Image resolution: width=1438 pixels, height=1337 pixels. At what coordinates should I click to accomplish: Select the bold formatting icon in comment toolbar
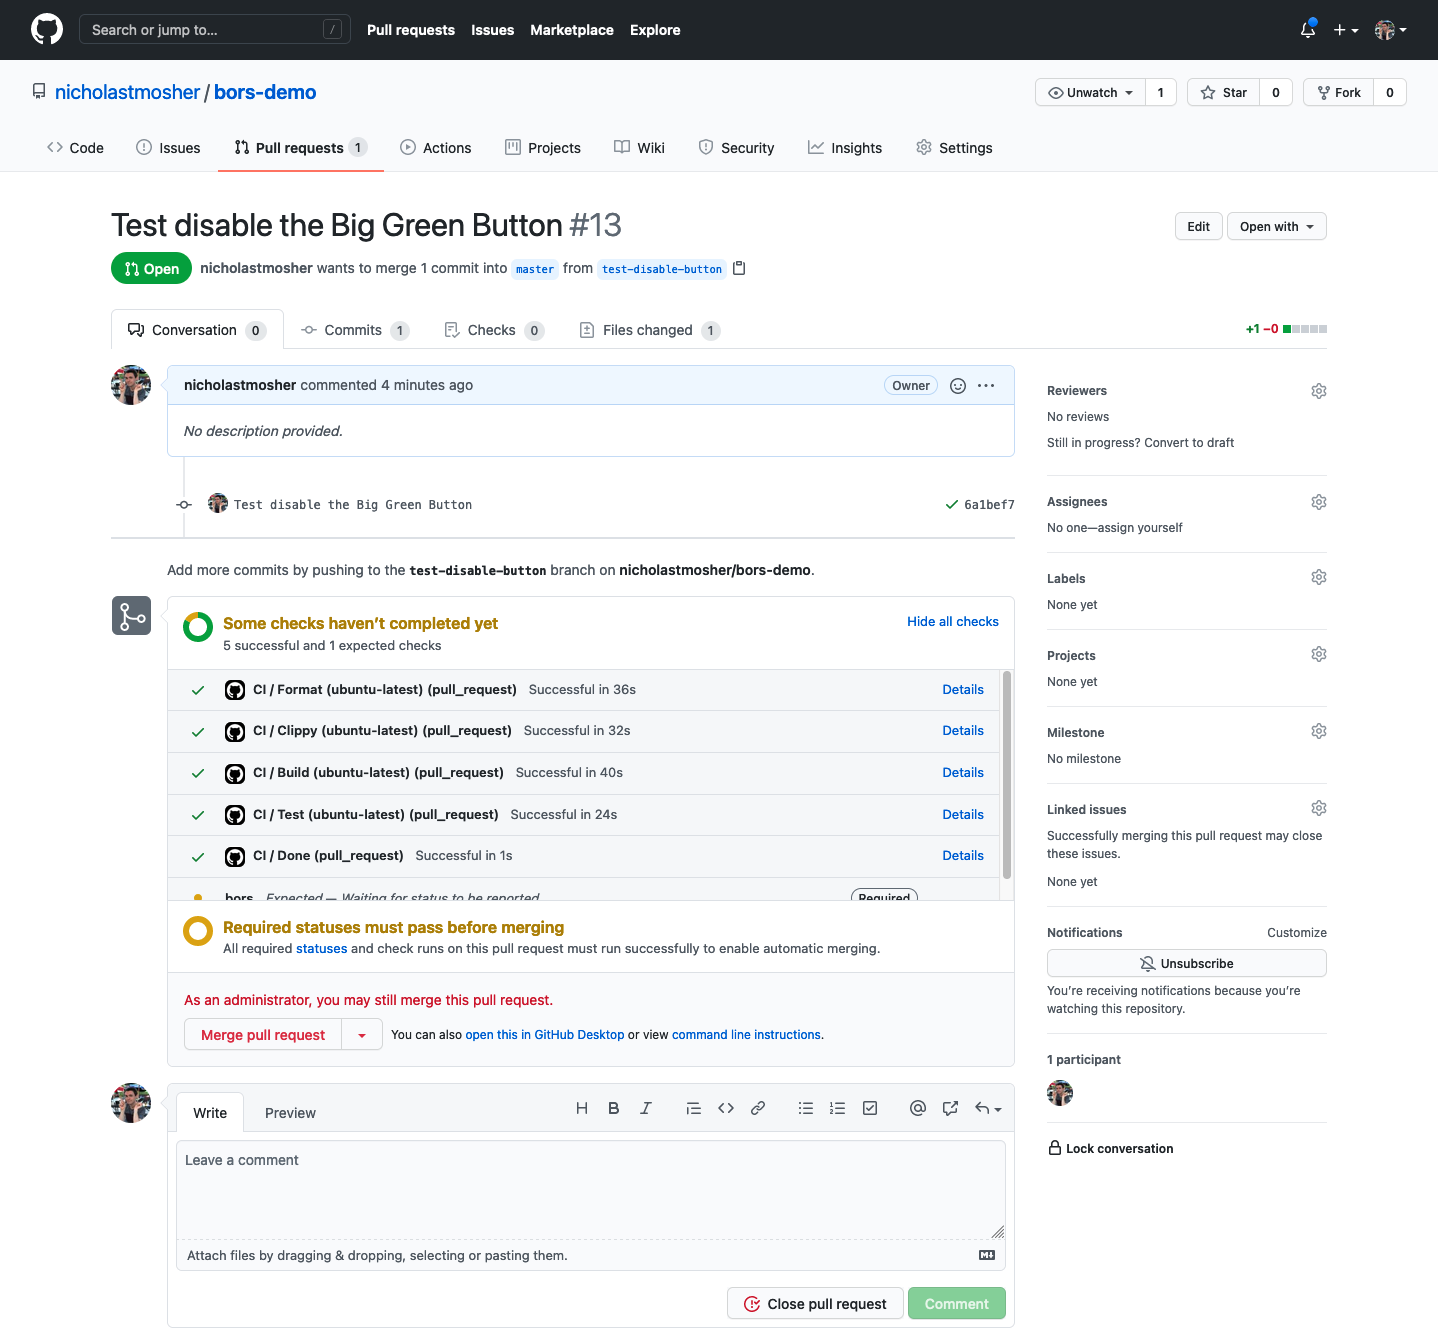(x=613, y=1108)
